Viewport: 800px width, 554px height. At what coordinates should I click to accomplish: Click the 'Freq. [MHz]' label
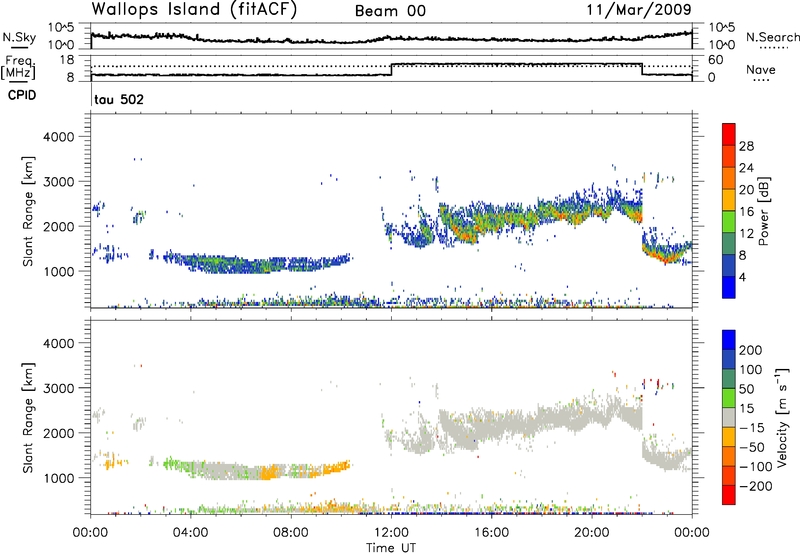tap(19, 67)
